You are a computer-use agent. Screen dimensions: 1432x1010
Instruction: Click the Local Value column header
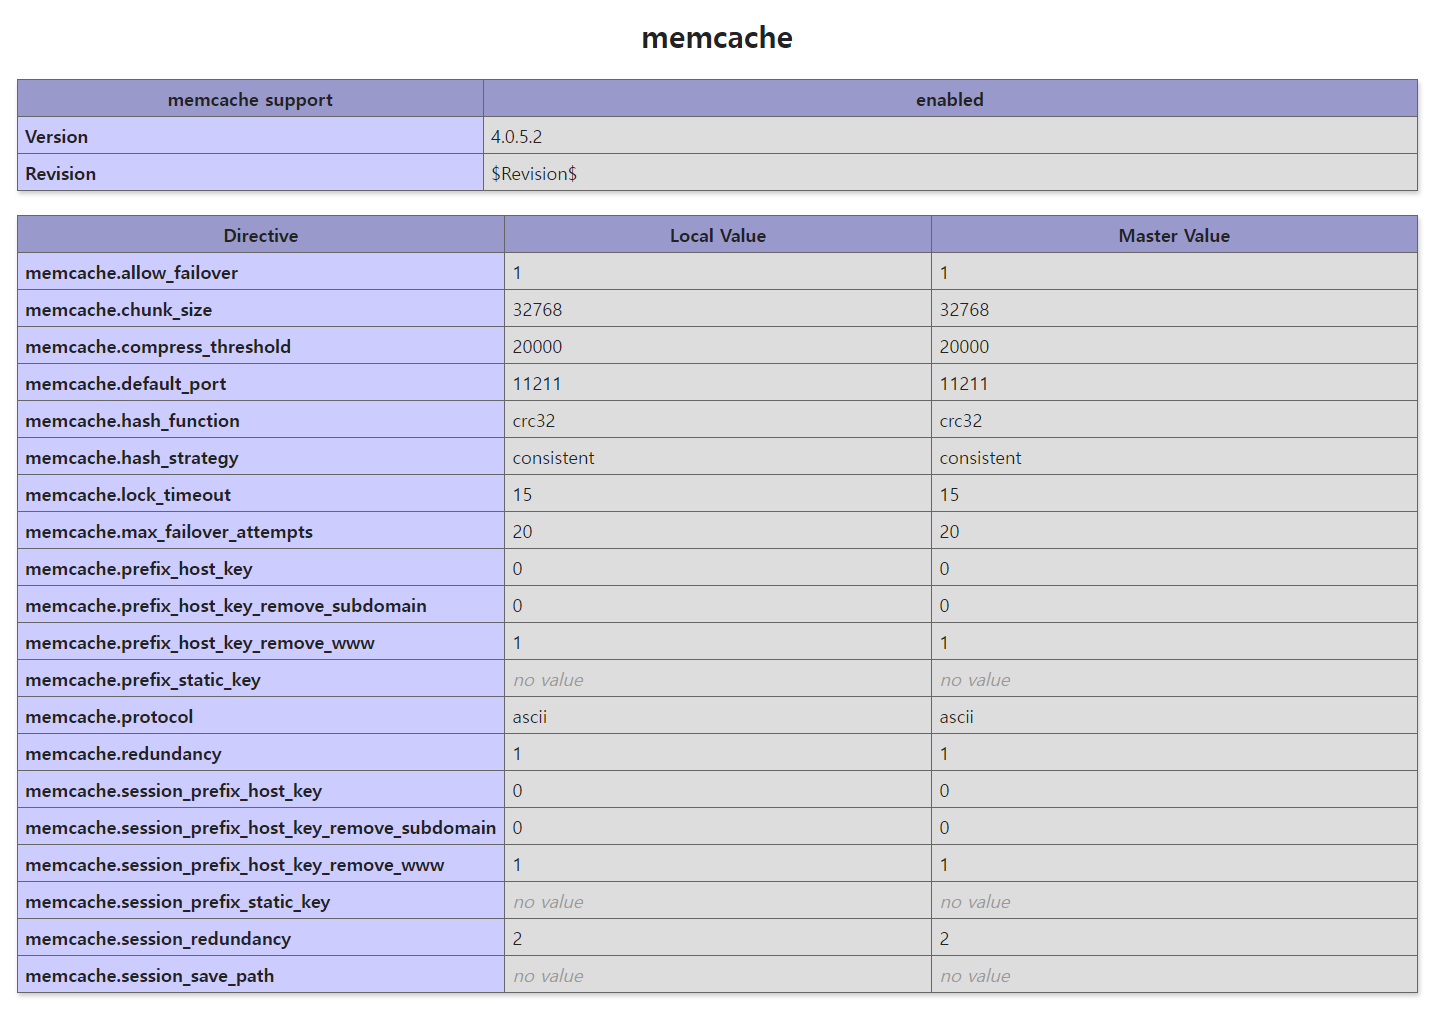pos(718,235)
